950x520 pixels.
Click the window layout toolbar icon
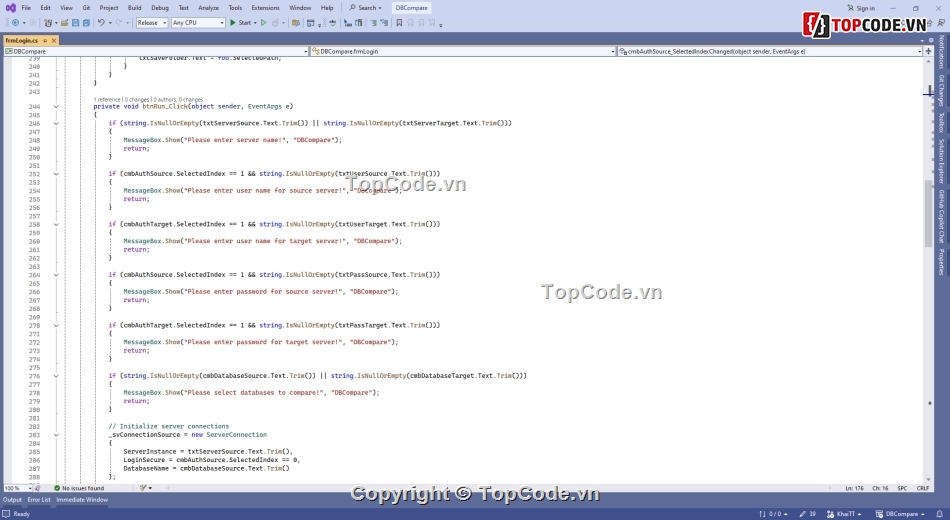(x=311, y=22)
